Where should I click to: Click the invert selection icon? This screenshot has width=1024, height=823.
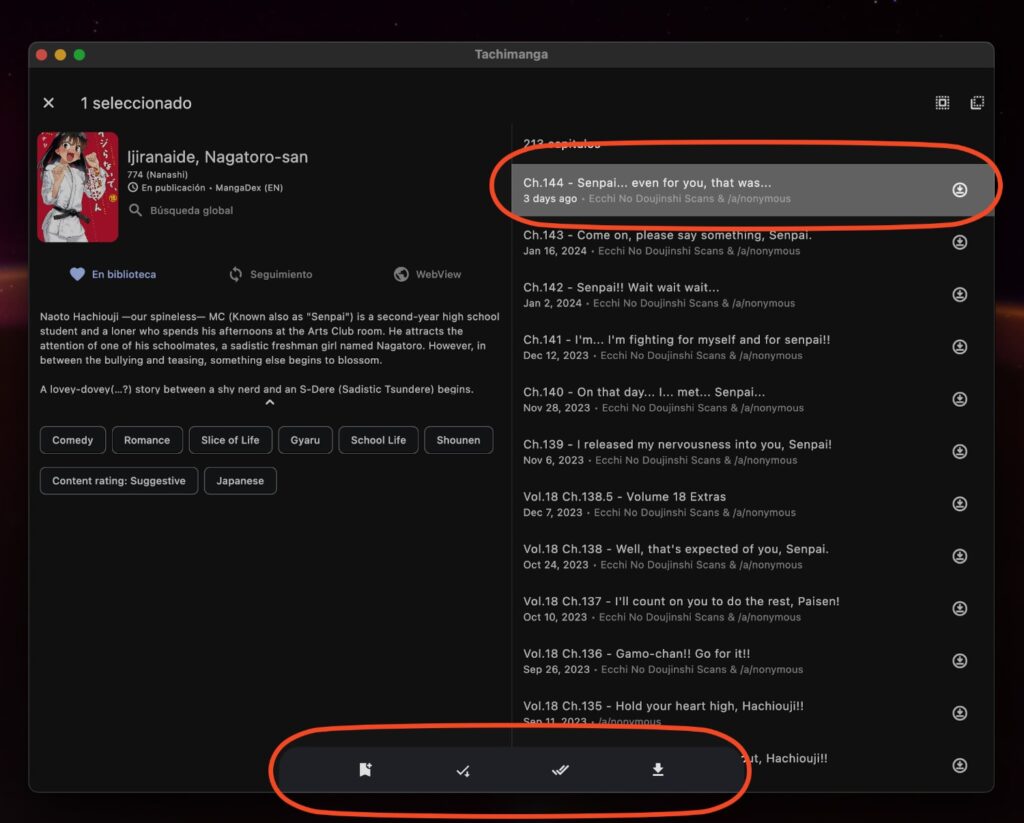pyautogui.click(x=977, y=103)
